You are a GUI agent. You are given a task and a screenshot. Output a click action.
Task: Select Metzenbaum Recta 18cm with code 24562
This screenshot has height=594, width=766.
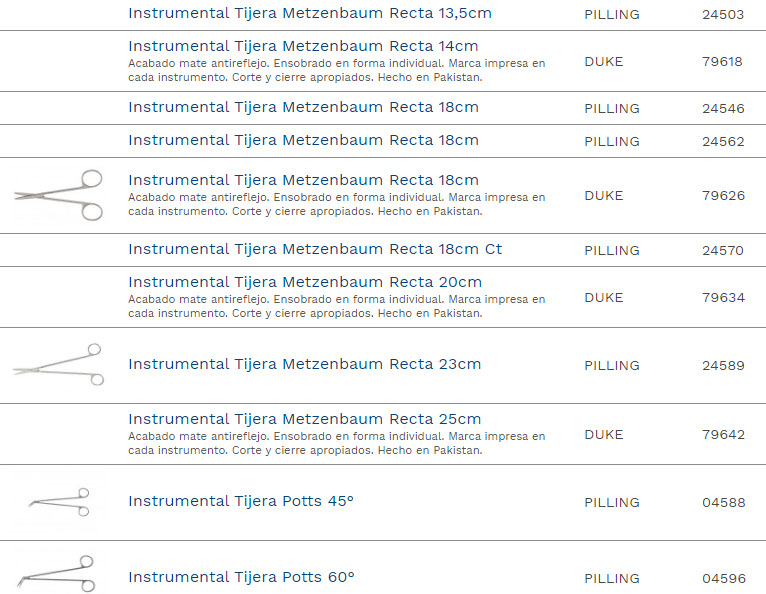pyautogui.click(x=303, y=140)
